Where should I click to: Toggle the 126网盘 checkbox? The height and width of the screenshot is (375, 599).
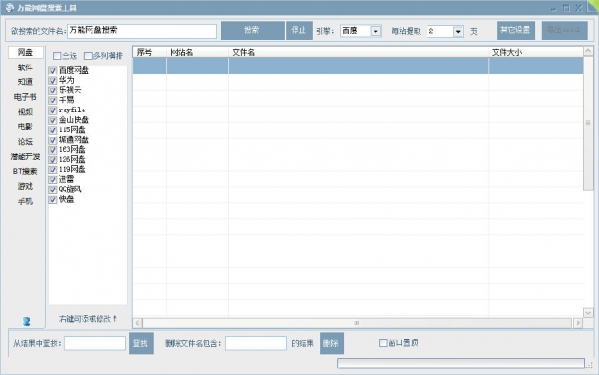pos(53,160)
